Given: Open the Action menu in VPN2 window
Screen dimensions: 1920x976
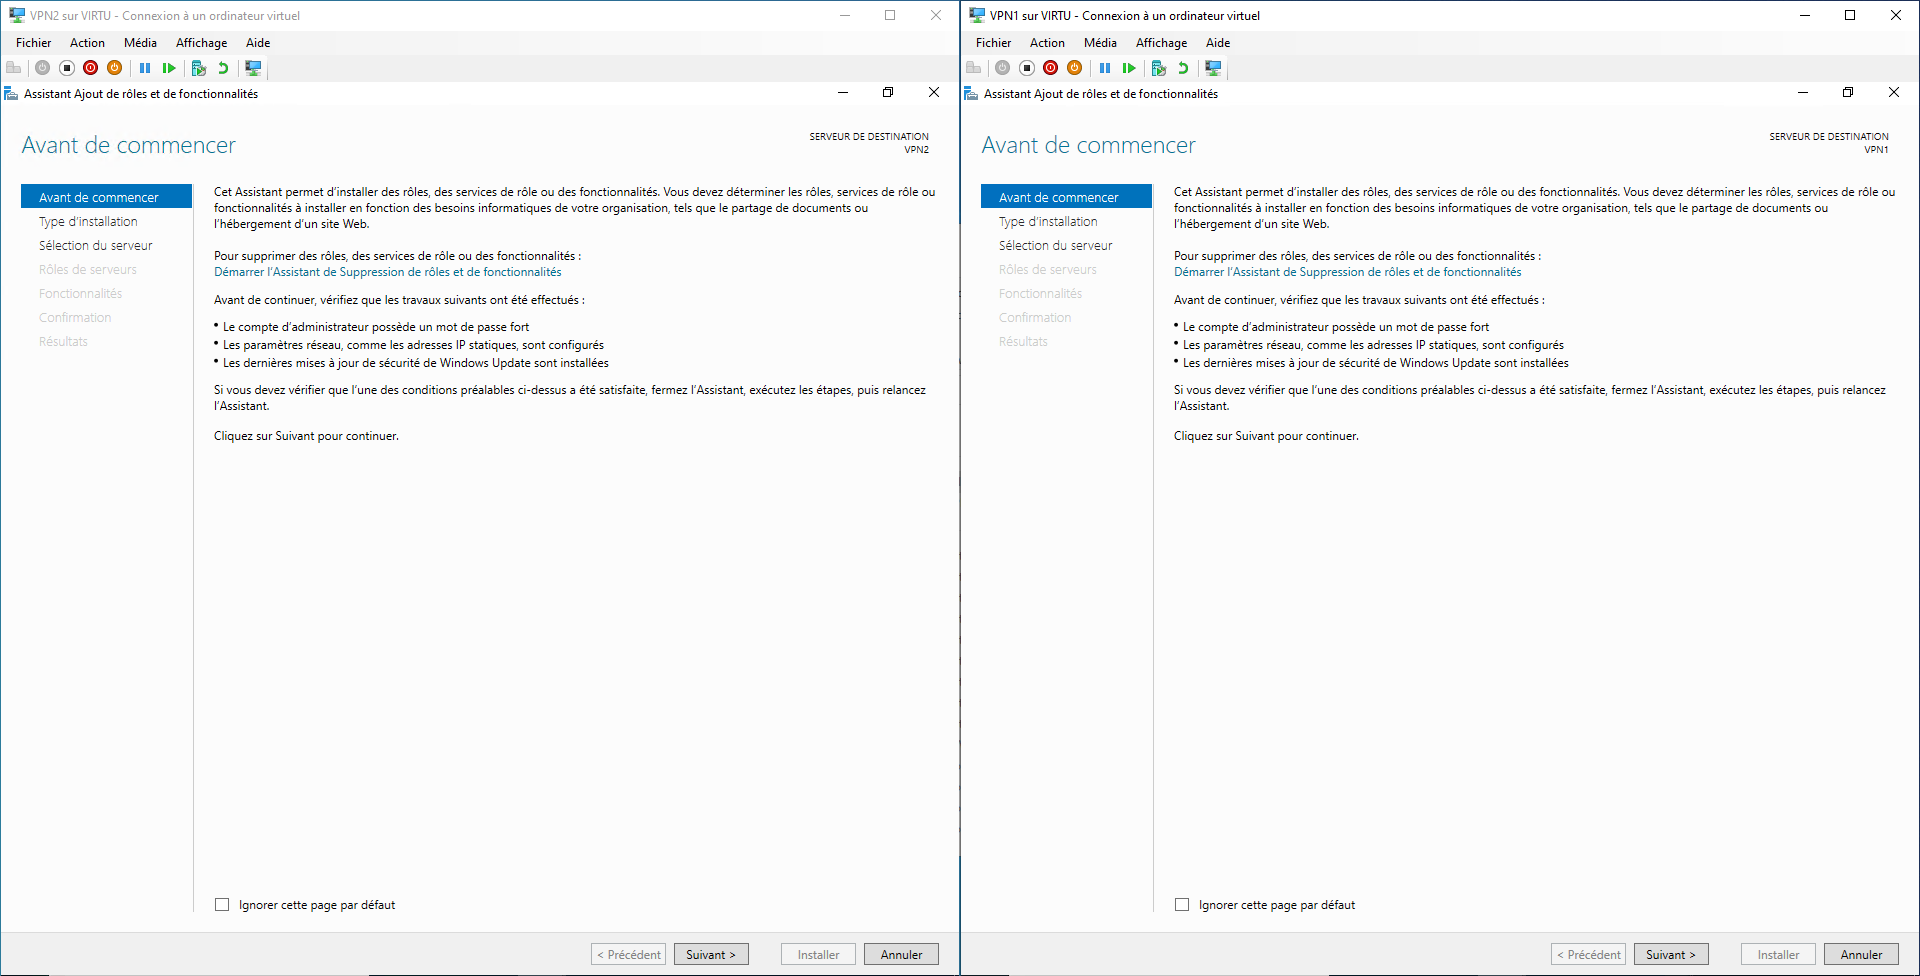Looking at the screenshot, I should [x=87, y=43].
